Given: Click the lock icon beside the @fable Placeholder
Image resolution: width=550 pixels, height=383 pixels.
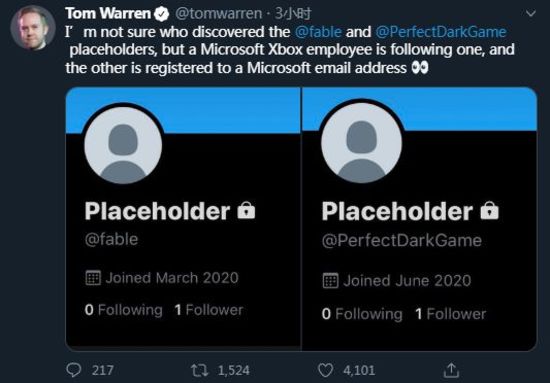Looking at the screenshot, I should tap(246, 210).
